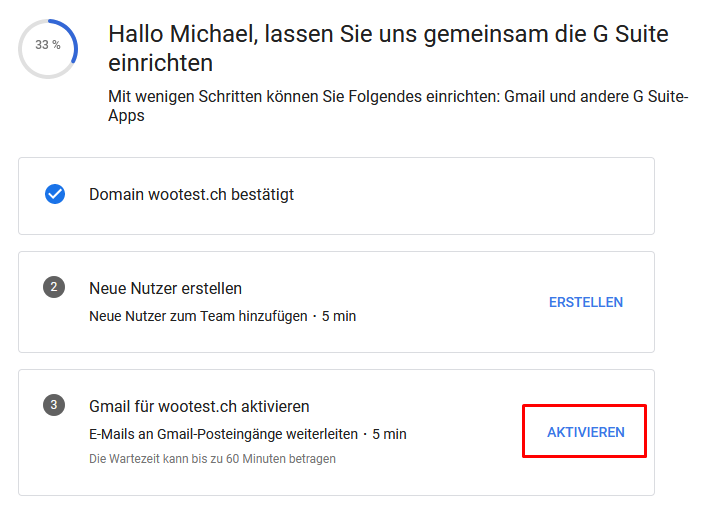
Task: Click the AKTIVIEREN button for Gmail
Action: click(x=586, y=432)
